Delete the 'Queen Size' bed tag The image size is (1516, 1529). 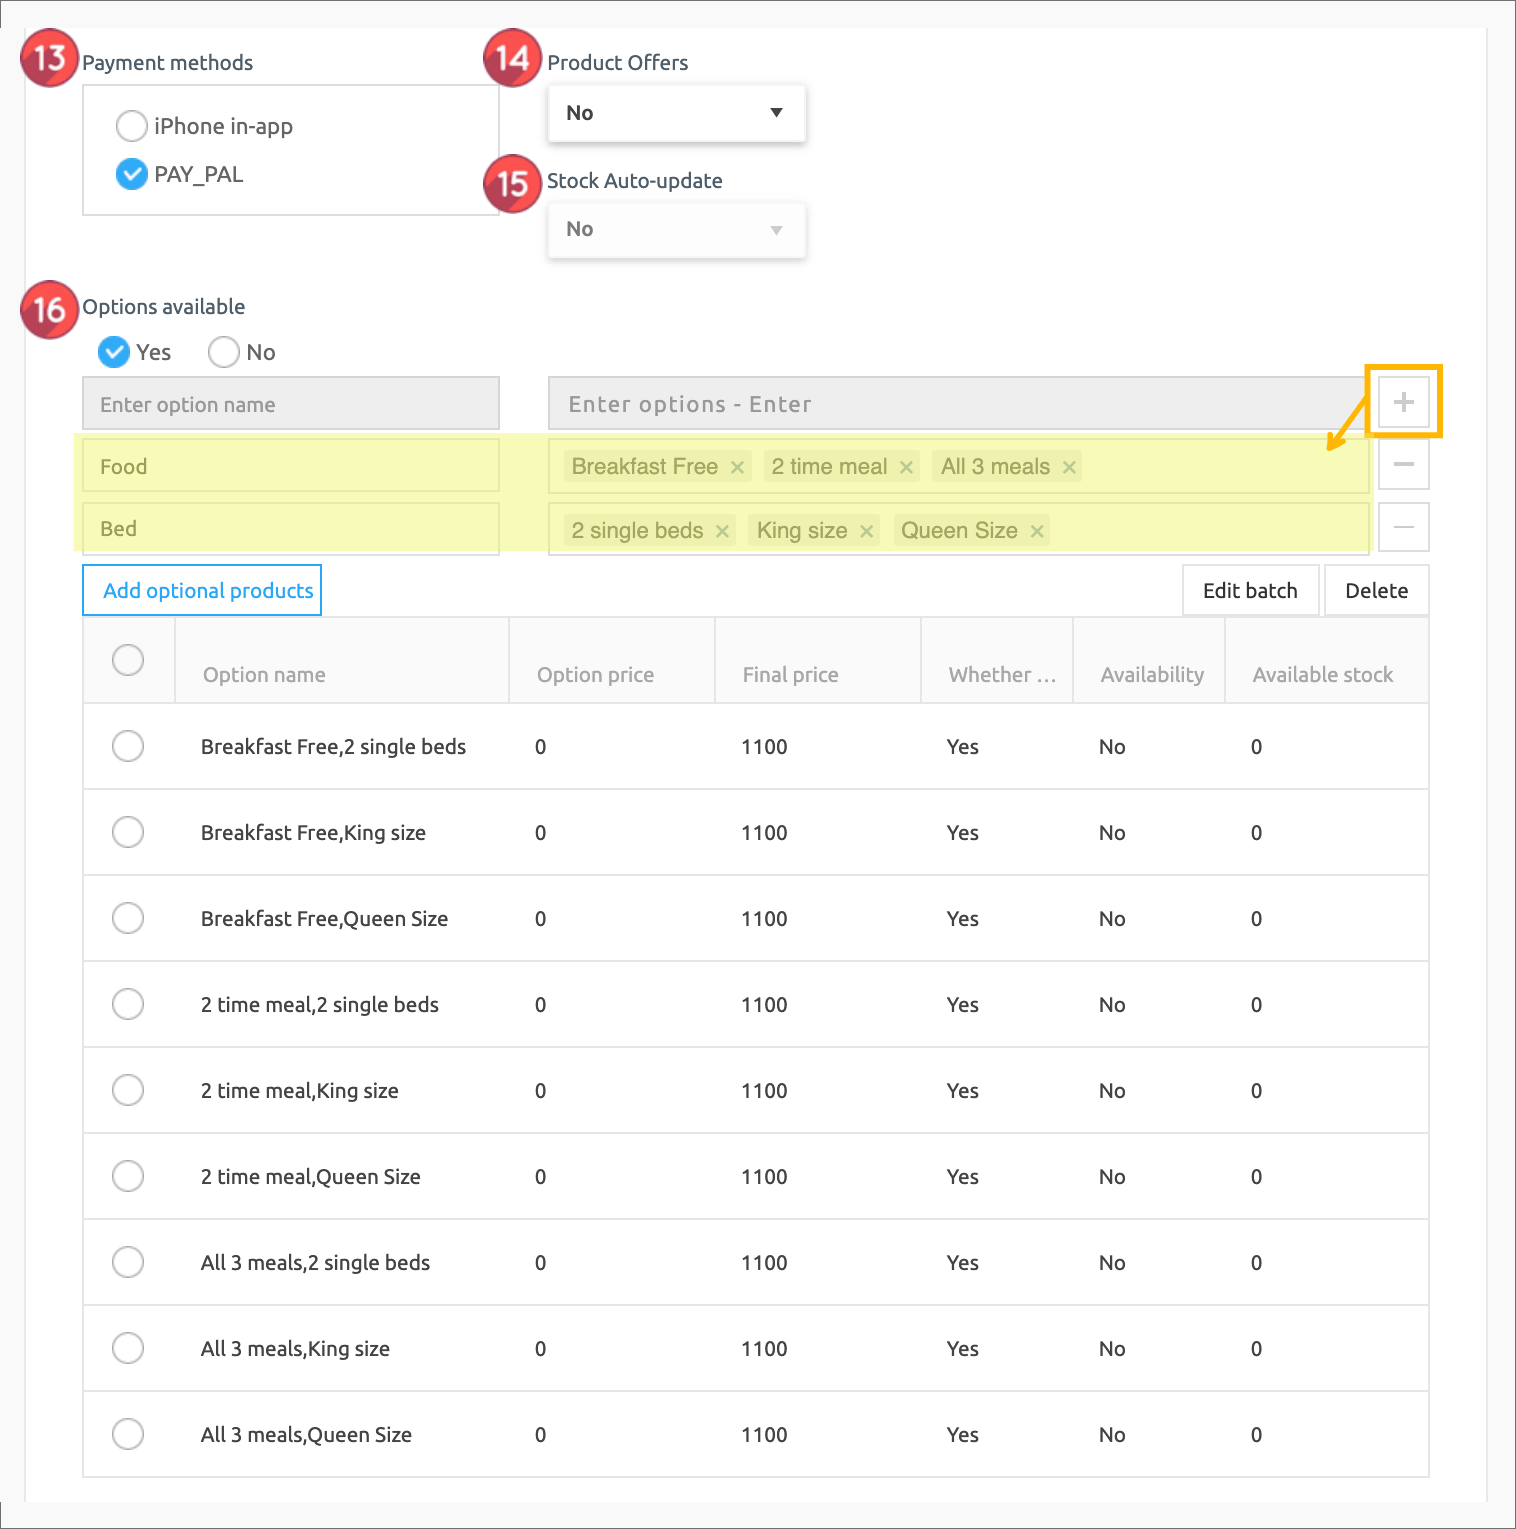(1037, 531)
